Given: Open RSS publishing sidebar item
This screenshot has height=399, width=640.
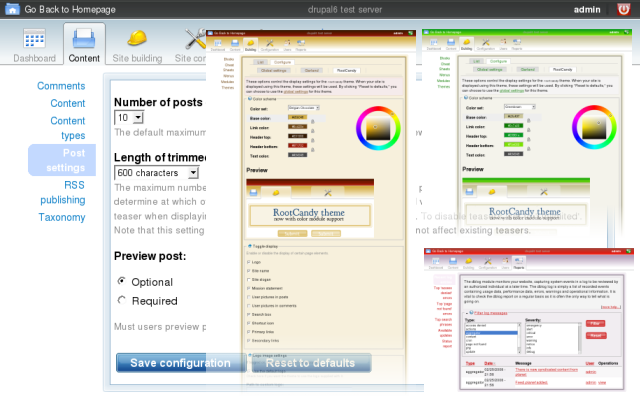Looking at the screenshot, I should [x=63, y=193].
